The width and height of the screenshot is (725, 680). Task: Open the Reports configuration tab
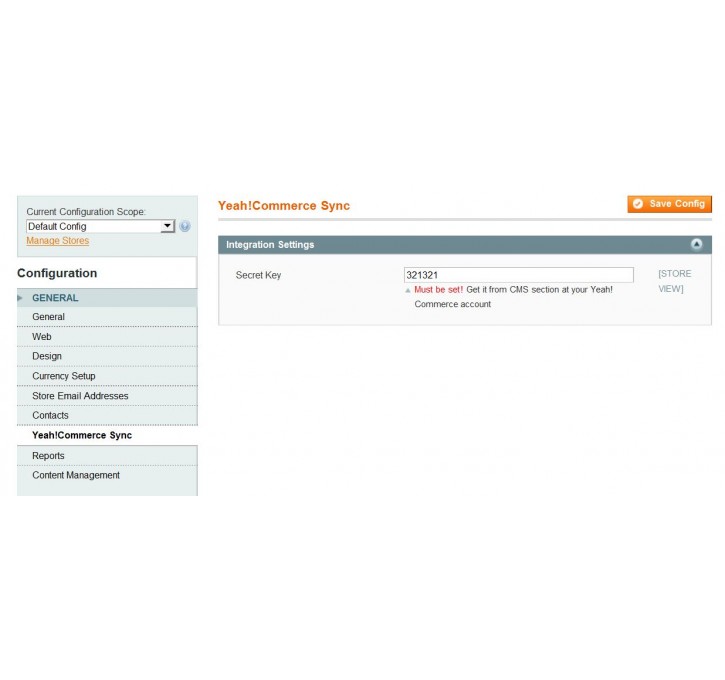[x=107, y=456]
